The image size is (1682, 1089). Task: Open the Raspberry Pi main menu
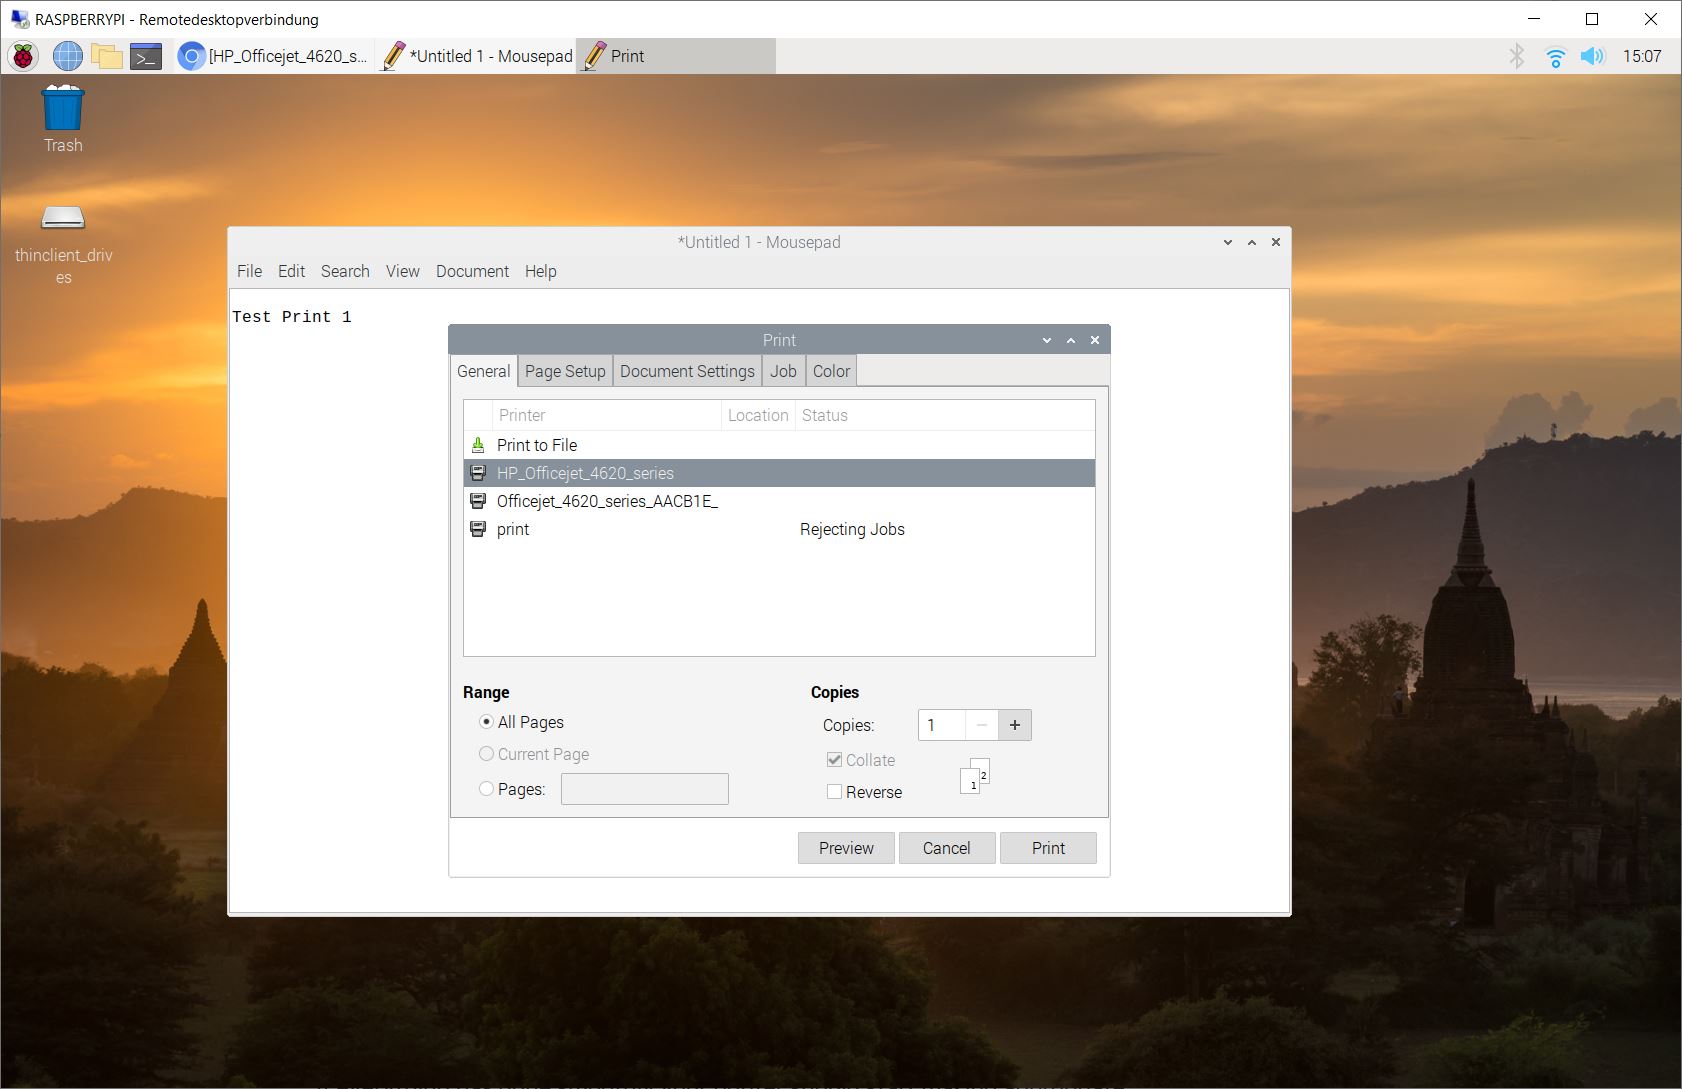point(23,56)
